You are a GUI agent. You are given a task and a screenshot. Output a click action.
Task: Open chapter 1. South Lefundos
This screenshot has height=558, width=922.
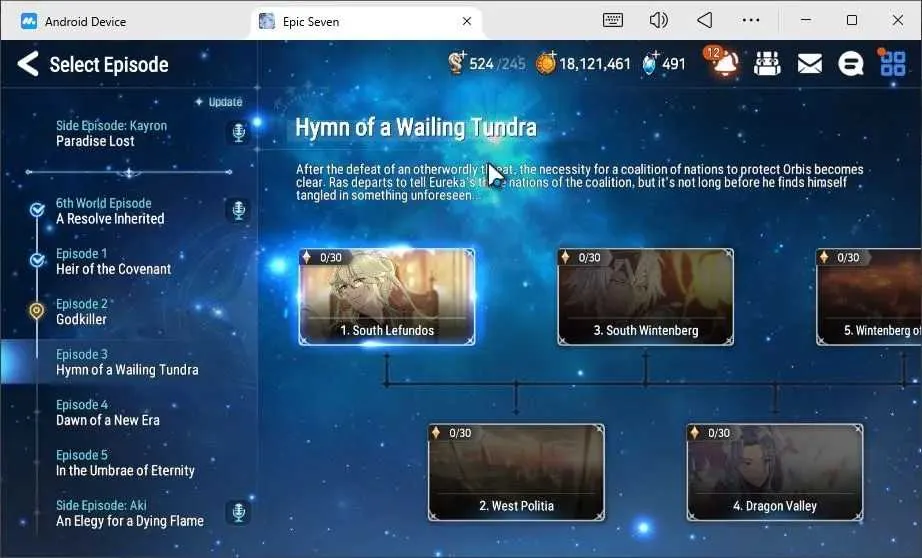387,297
